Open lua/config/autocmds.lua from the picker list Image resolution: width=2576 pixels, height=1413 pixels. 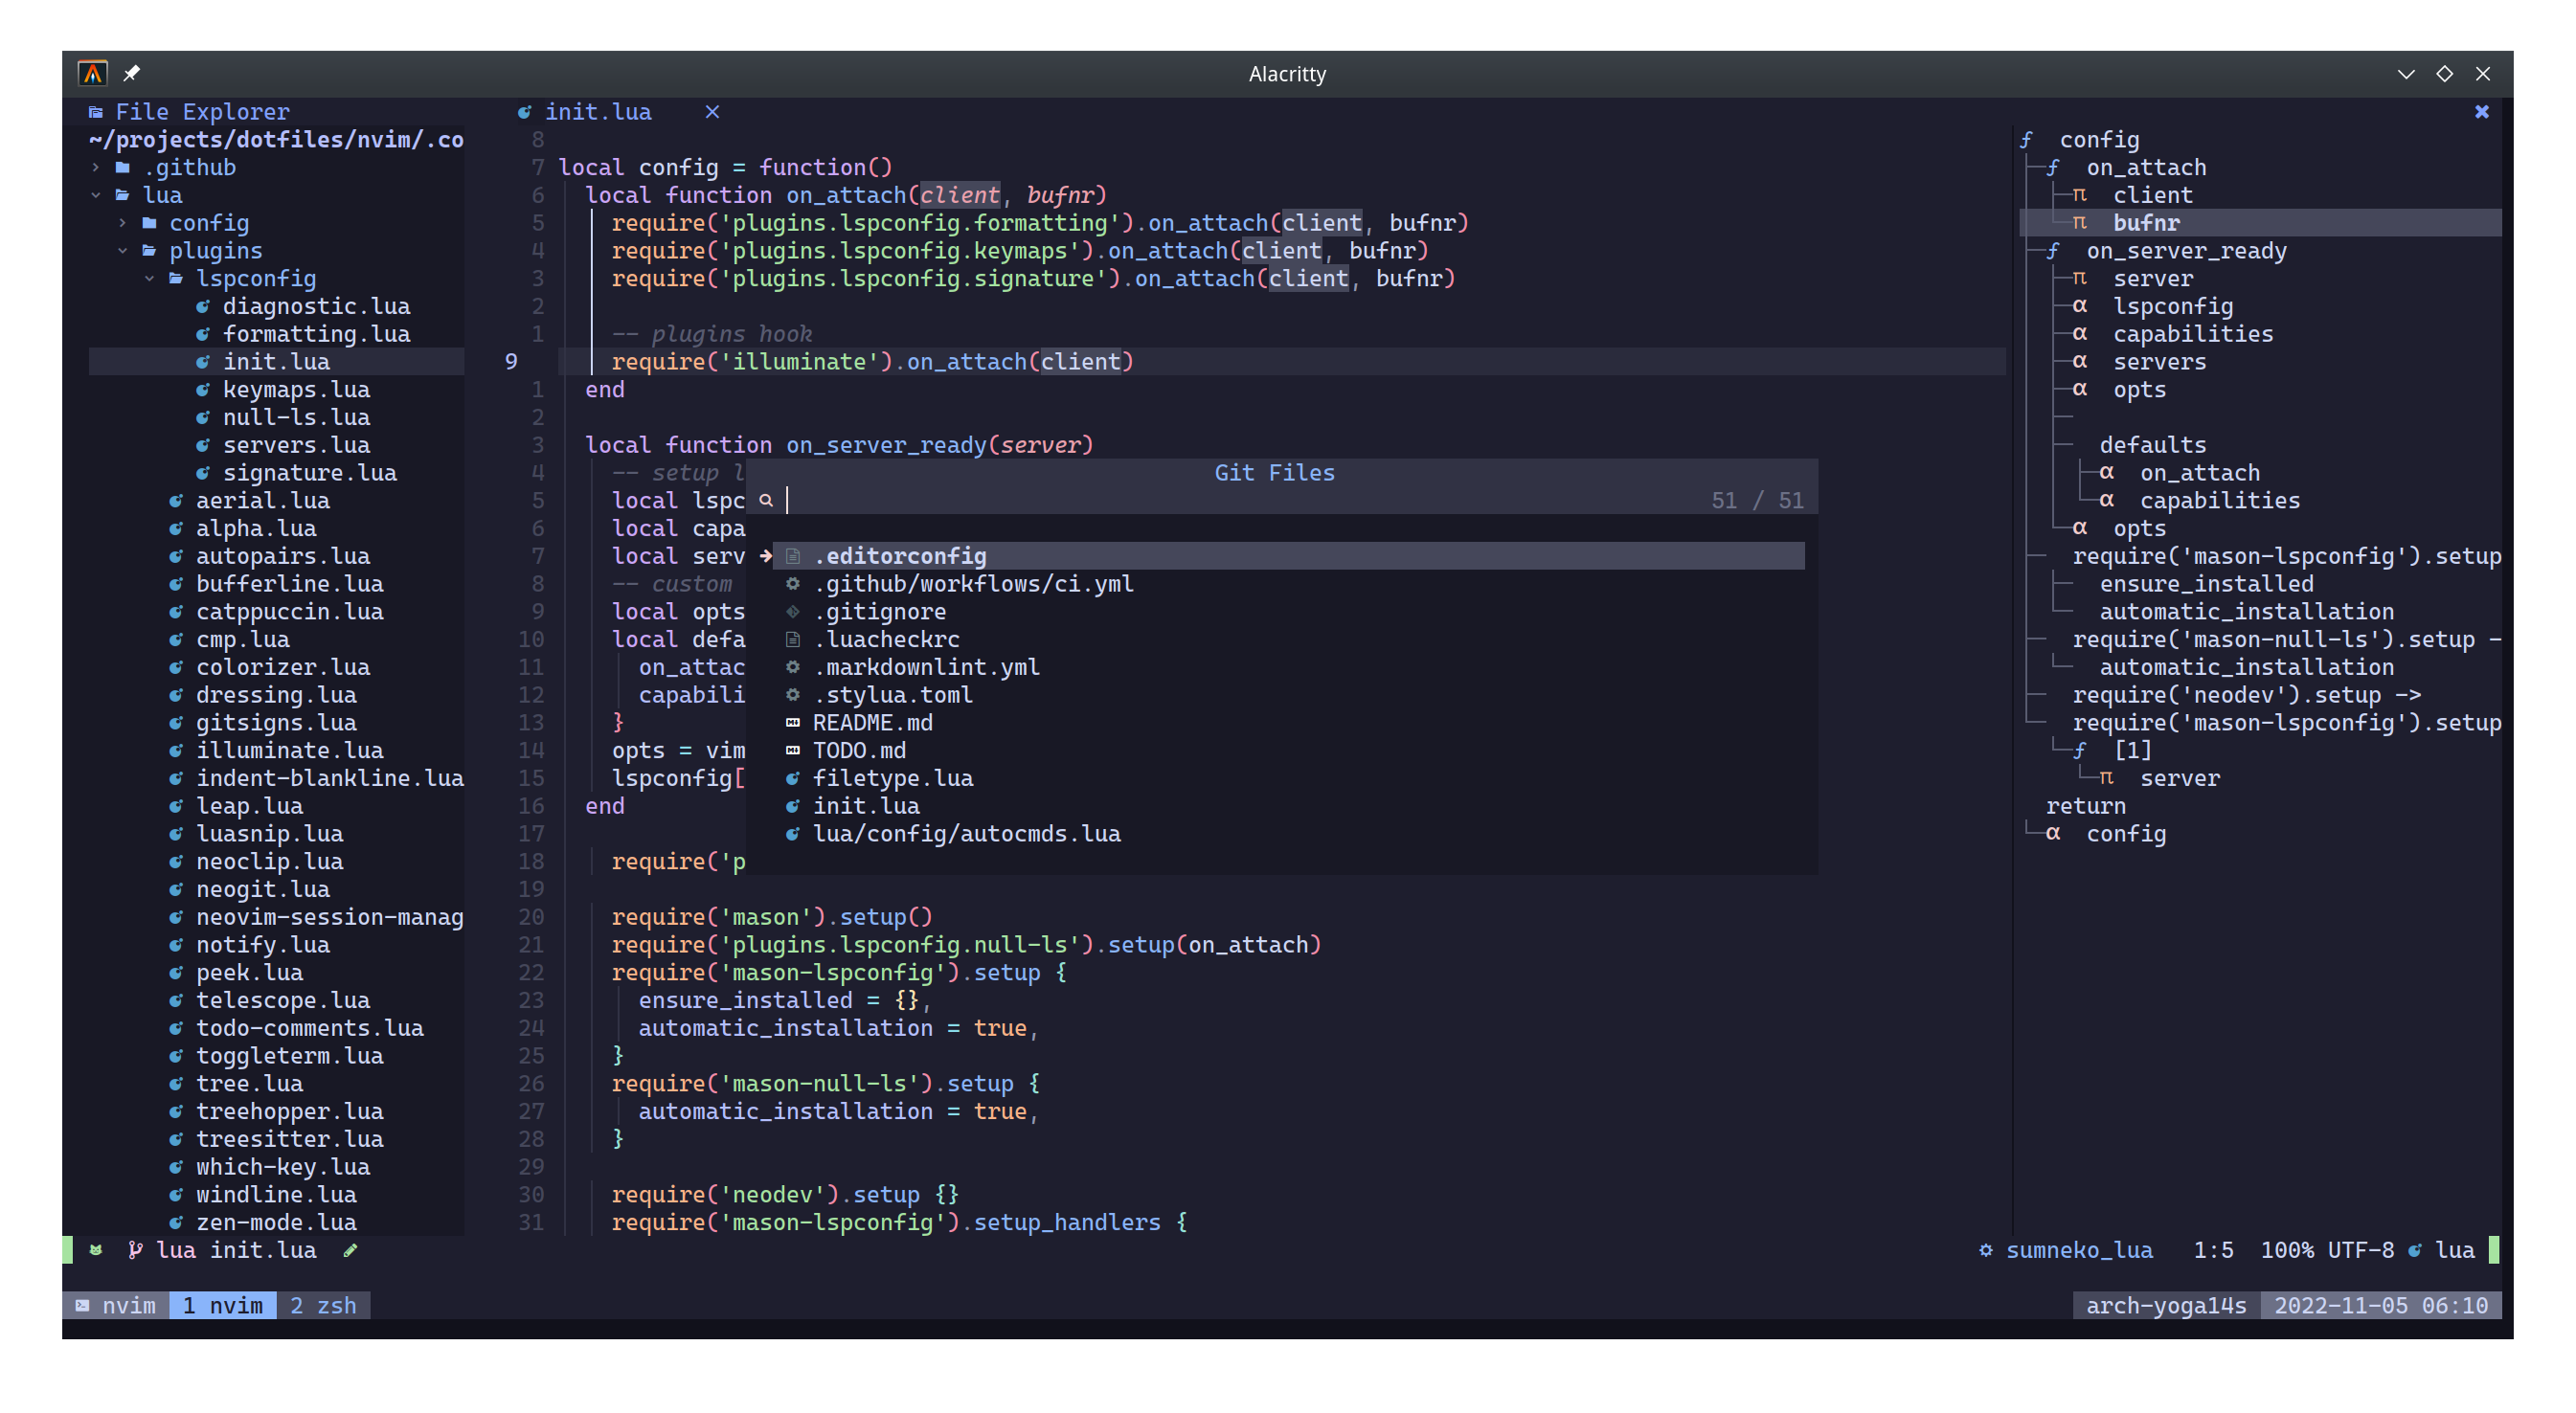click(x=966, y=834)
